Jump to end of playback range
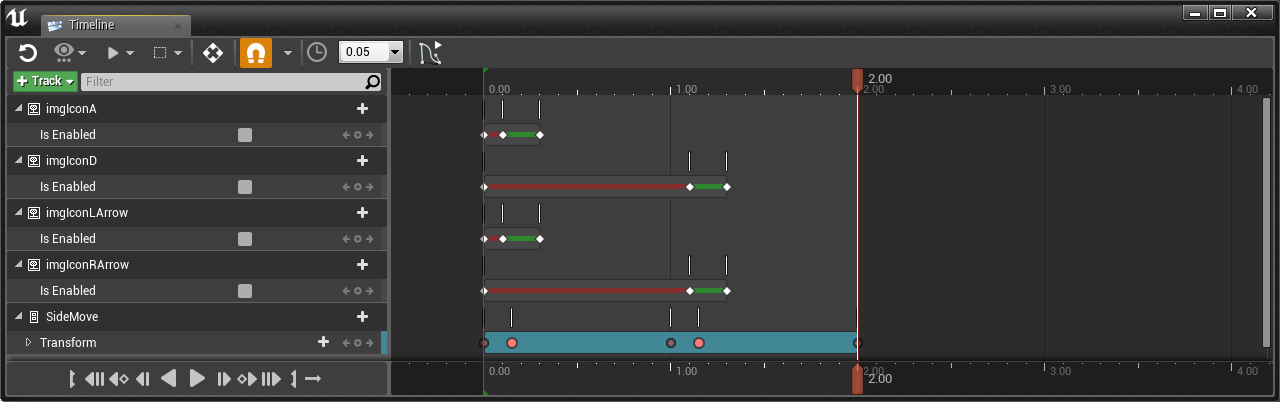This screenshot has height=402, width=1280. (271, 379)
